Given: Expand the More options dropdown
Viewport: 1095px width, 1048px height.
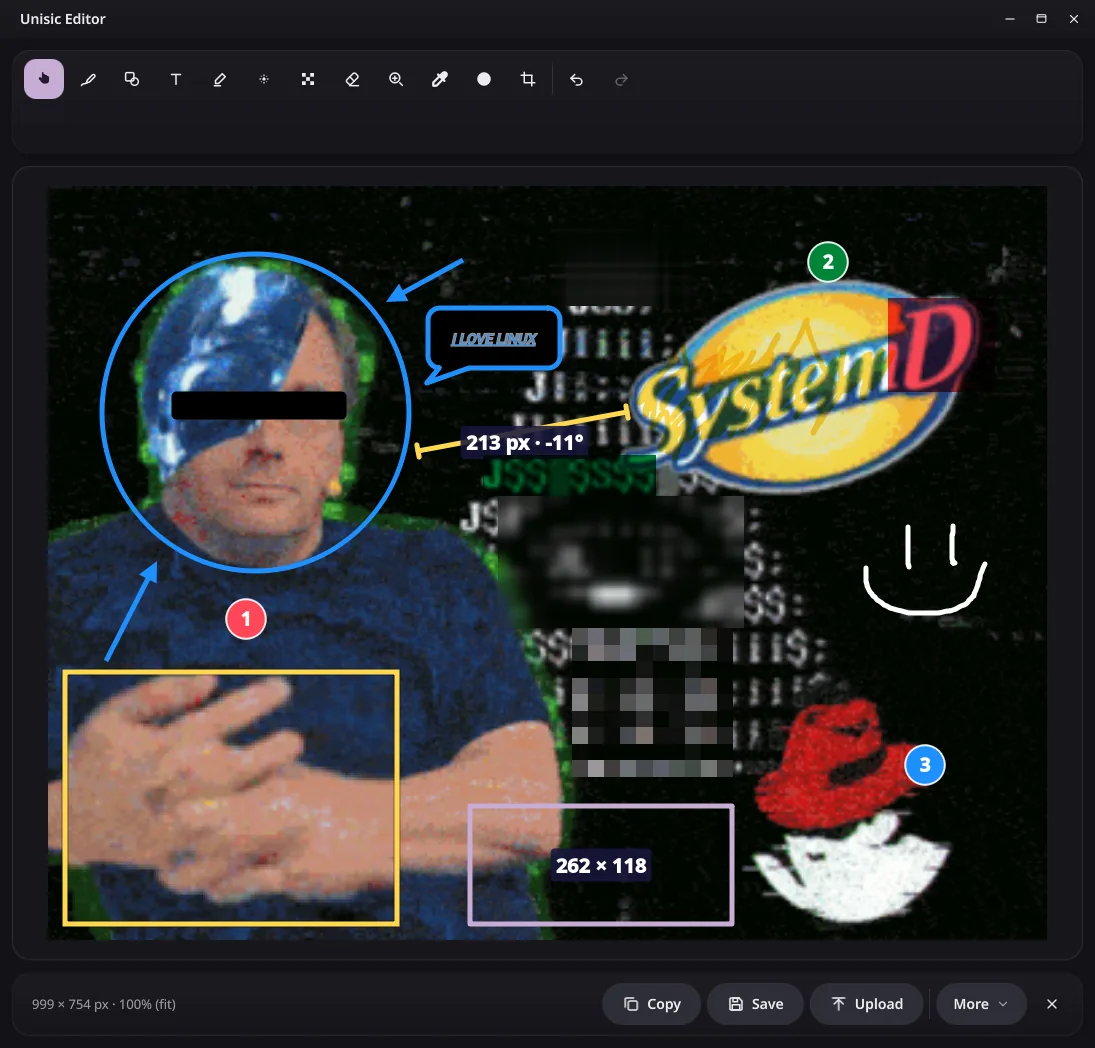Looking at the screenshot, I should (x=981, y=1004).
